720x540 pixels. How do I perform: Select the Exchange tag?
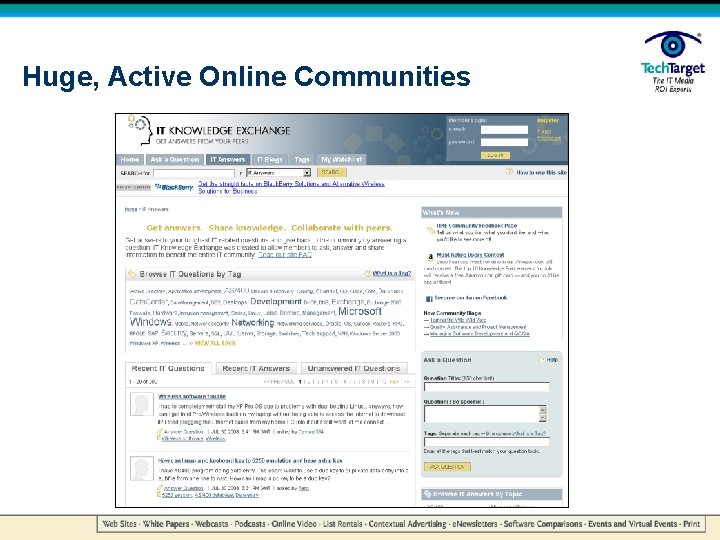[x=348, y=302]
